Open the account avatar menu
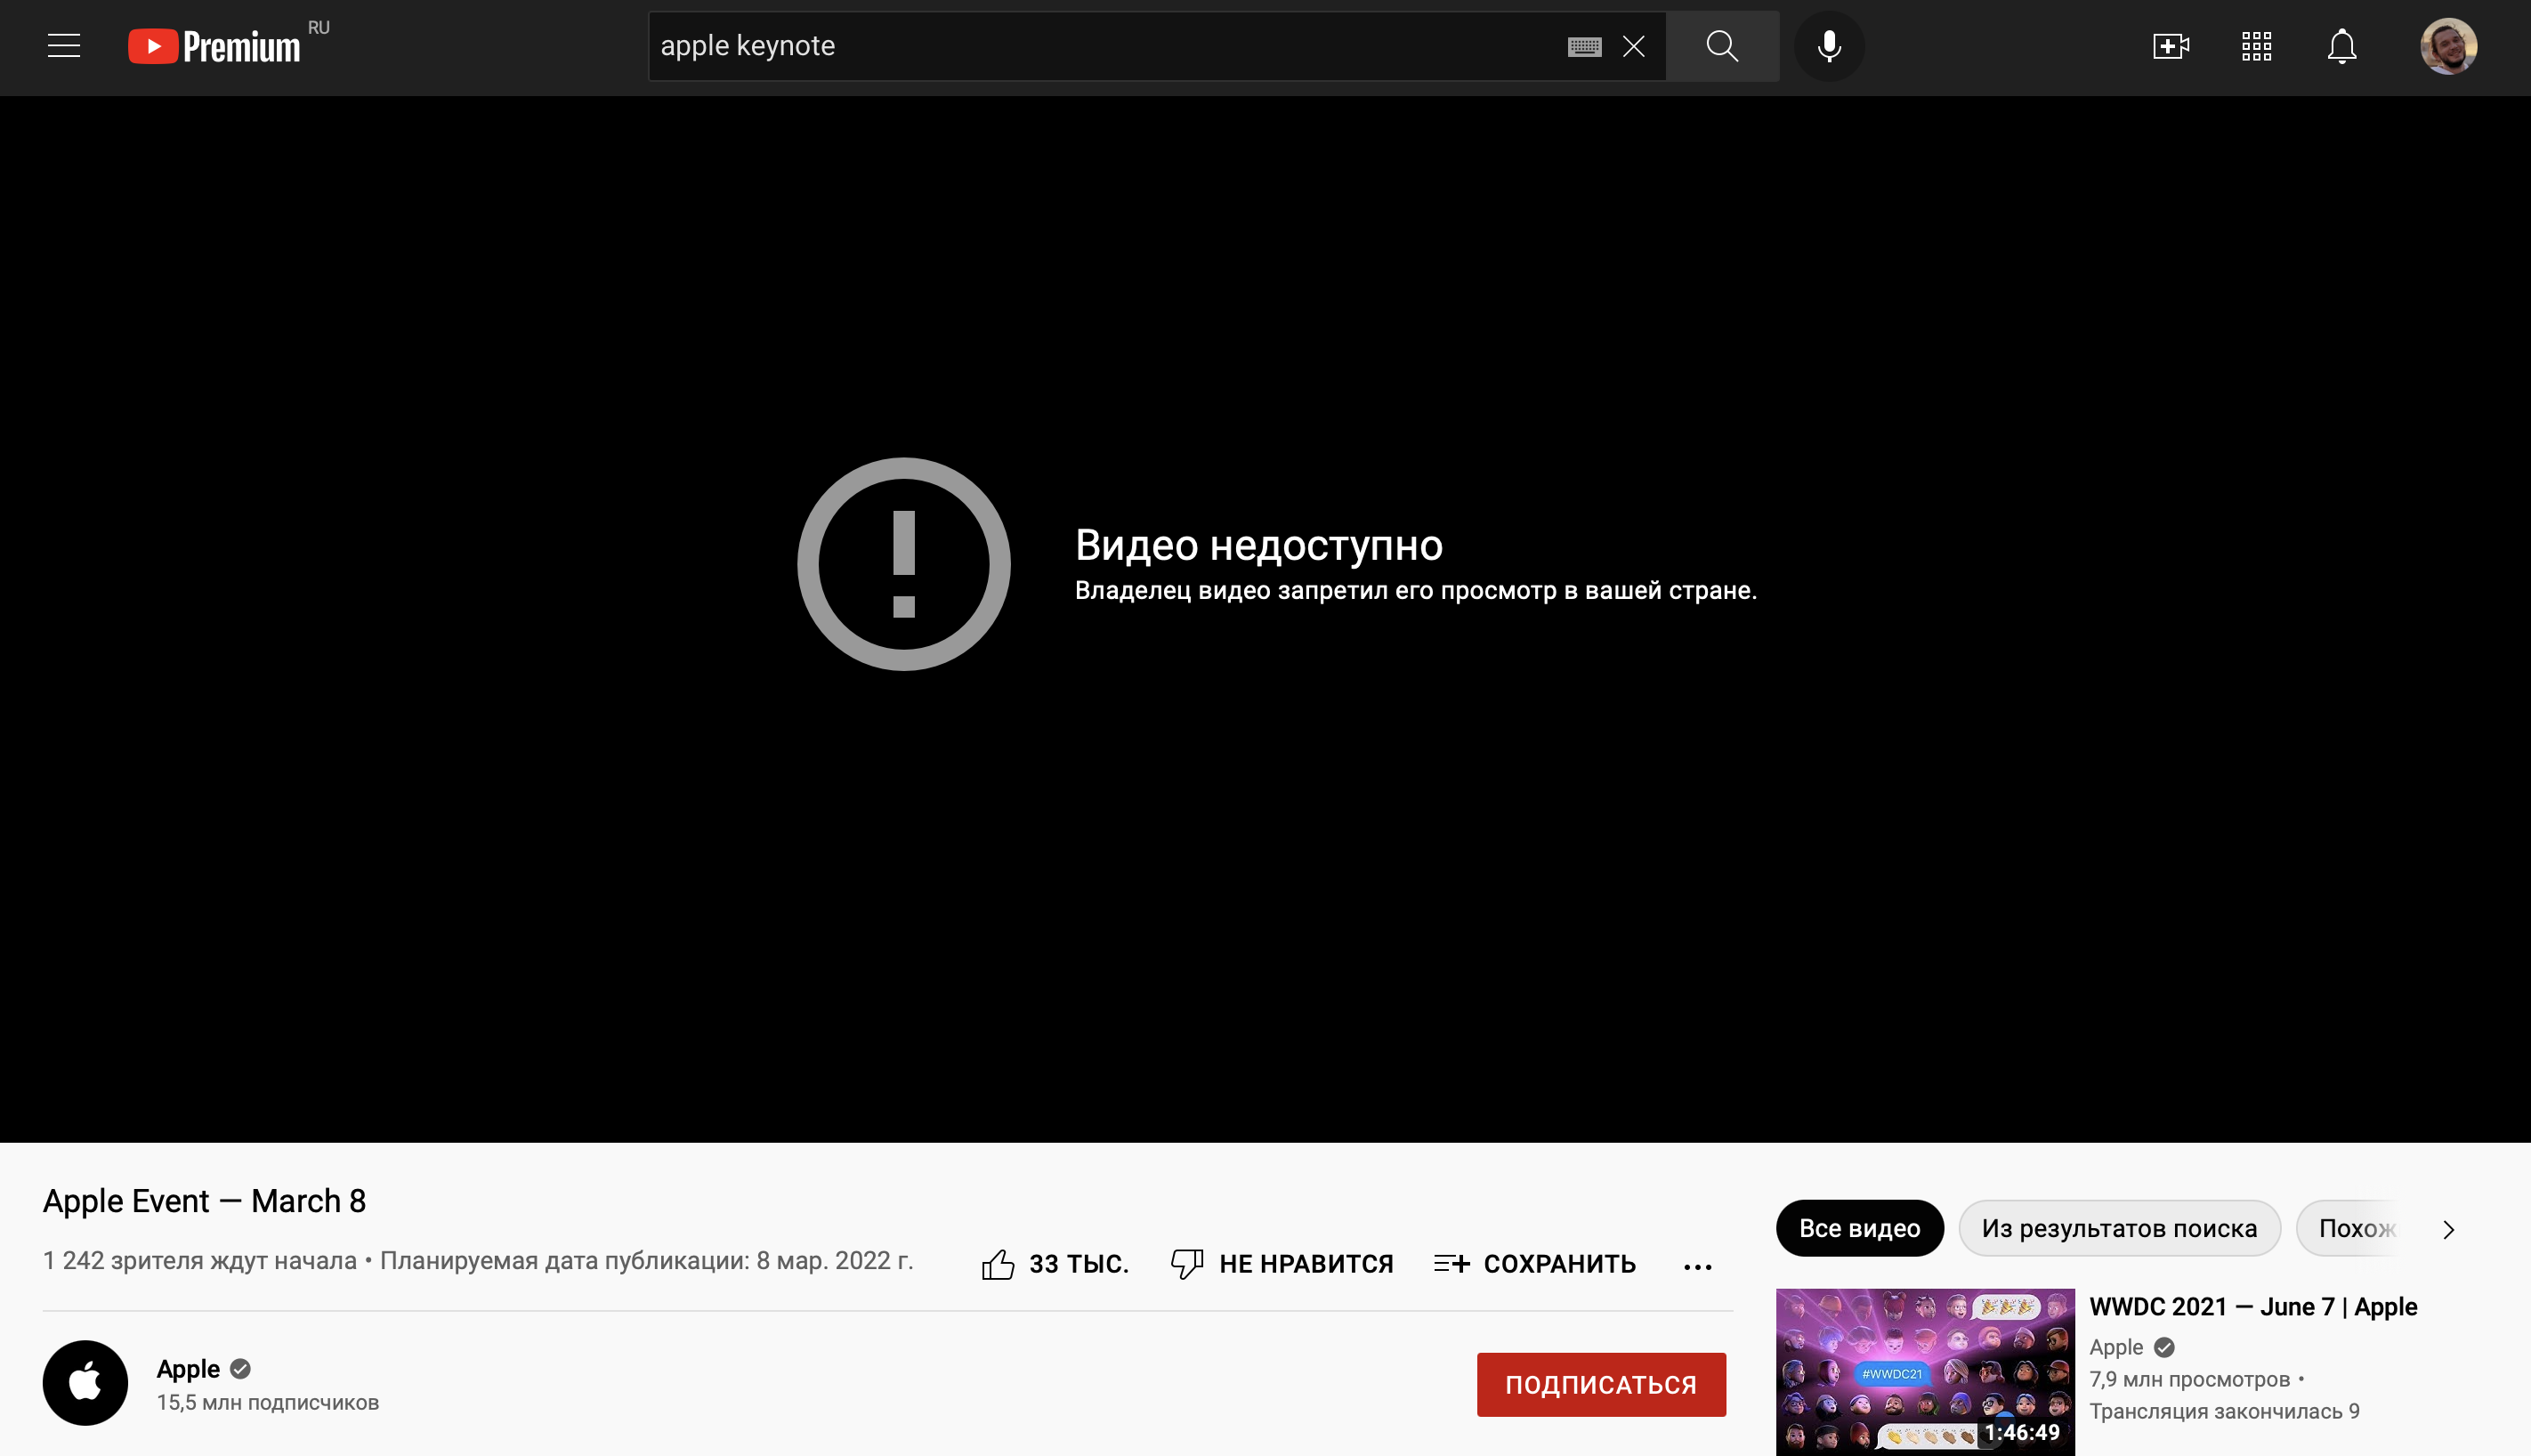This screenshot has width=2531, height=1456. click(2448, 46)
